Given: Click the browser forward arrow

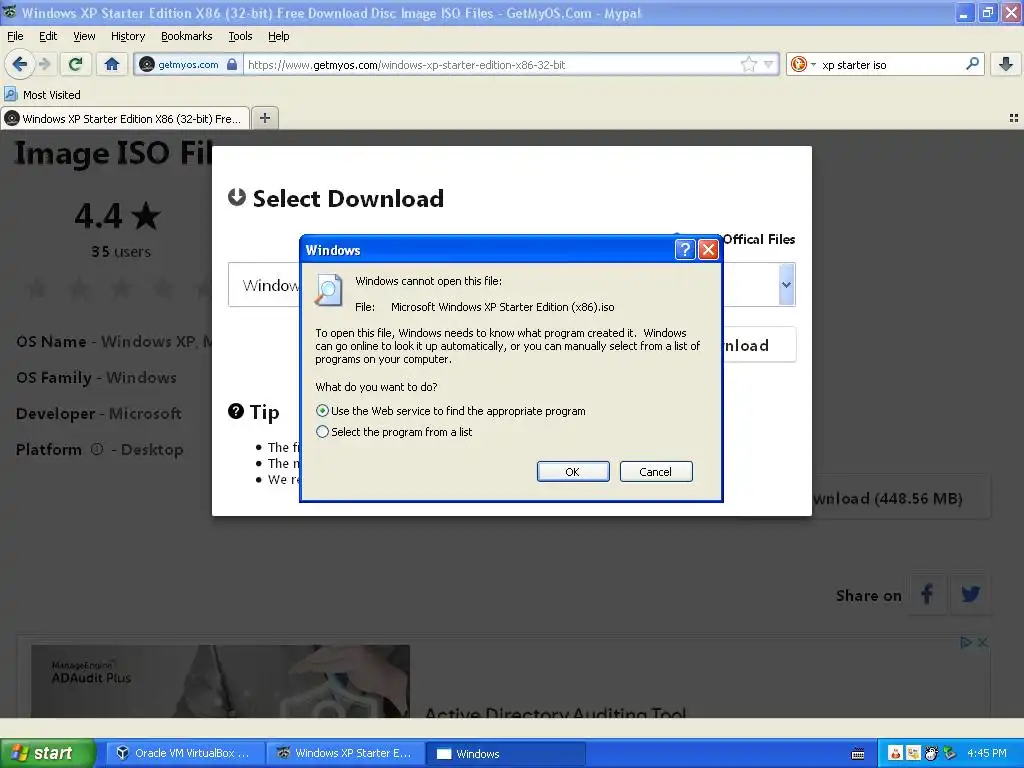Looking at the screenshot, I should pyautogui.click(x=44, y=64).
